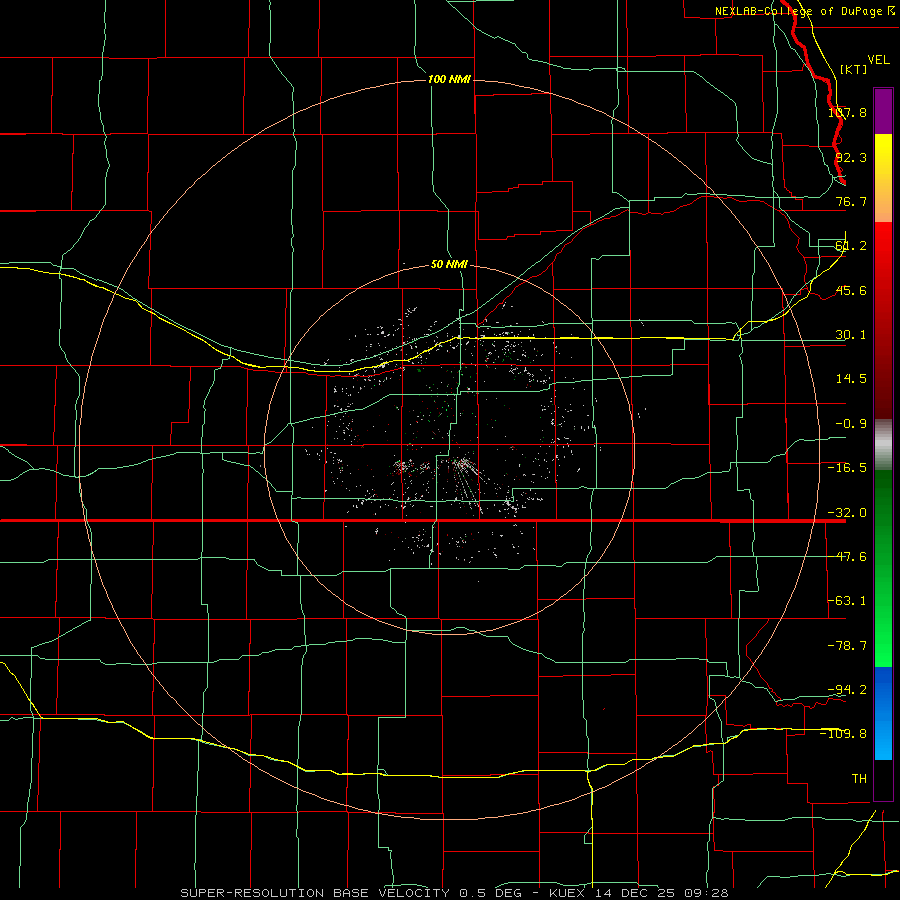
Task: Click the -0.9 legend value
Action: pyautogui.click(x=851, y=424)
